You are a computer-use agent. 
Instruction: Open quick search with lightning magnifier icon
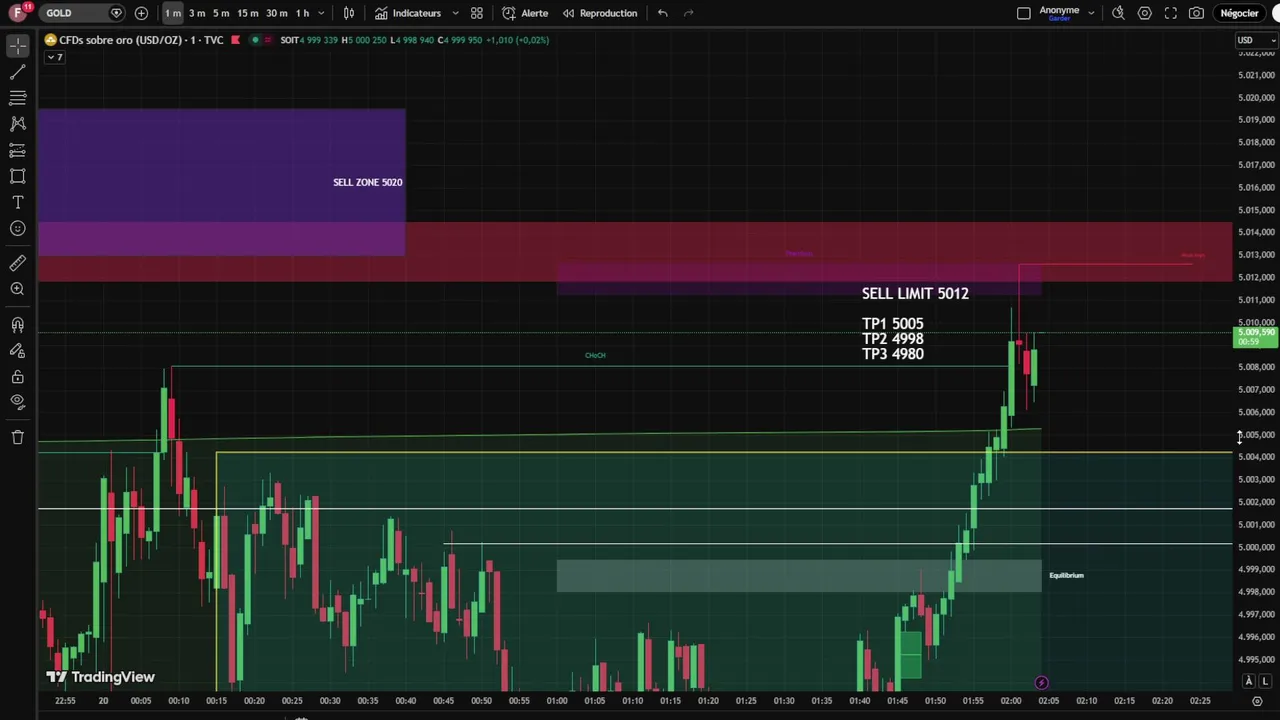tap(1118, 13)
